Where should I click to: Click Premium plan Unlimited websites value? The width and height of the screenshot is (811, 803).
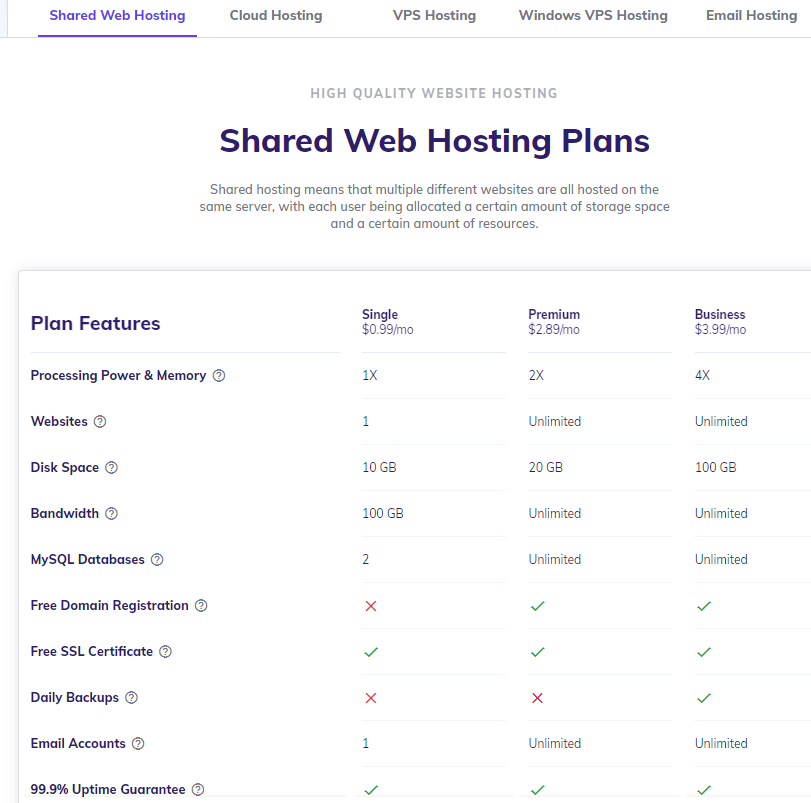554,421
